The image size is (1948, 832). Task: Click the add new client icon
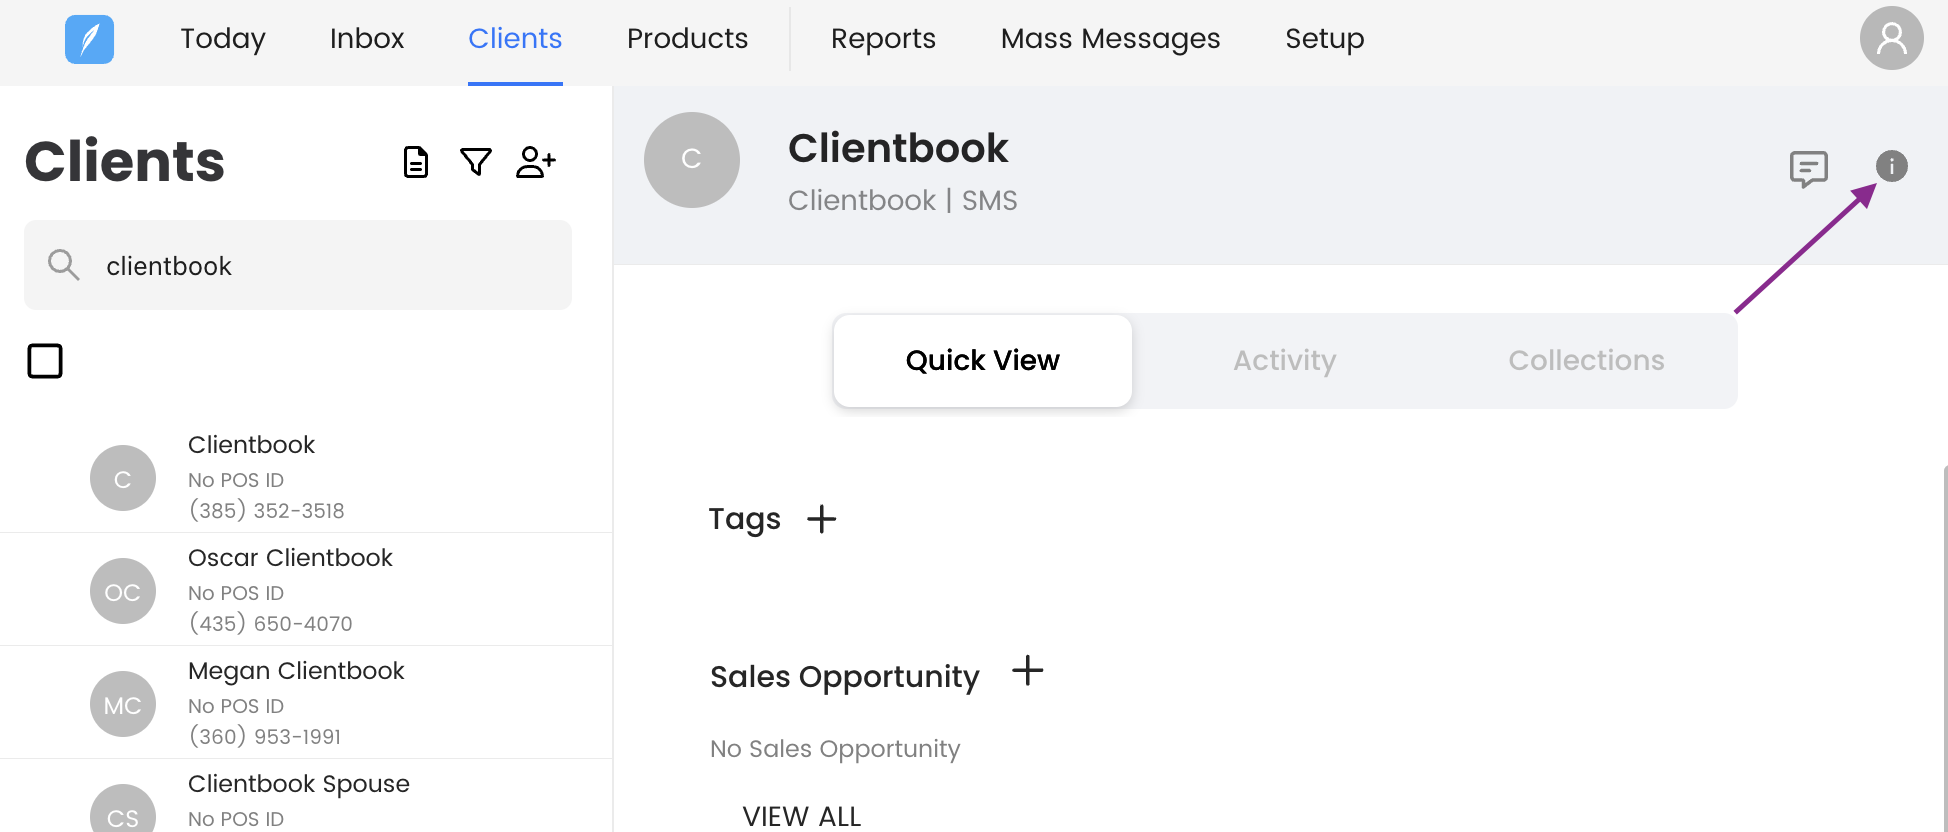[x=536, y=162]
